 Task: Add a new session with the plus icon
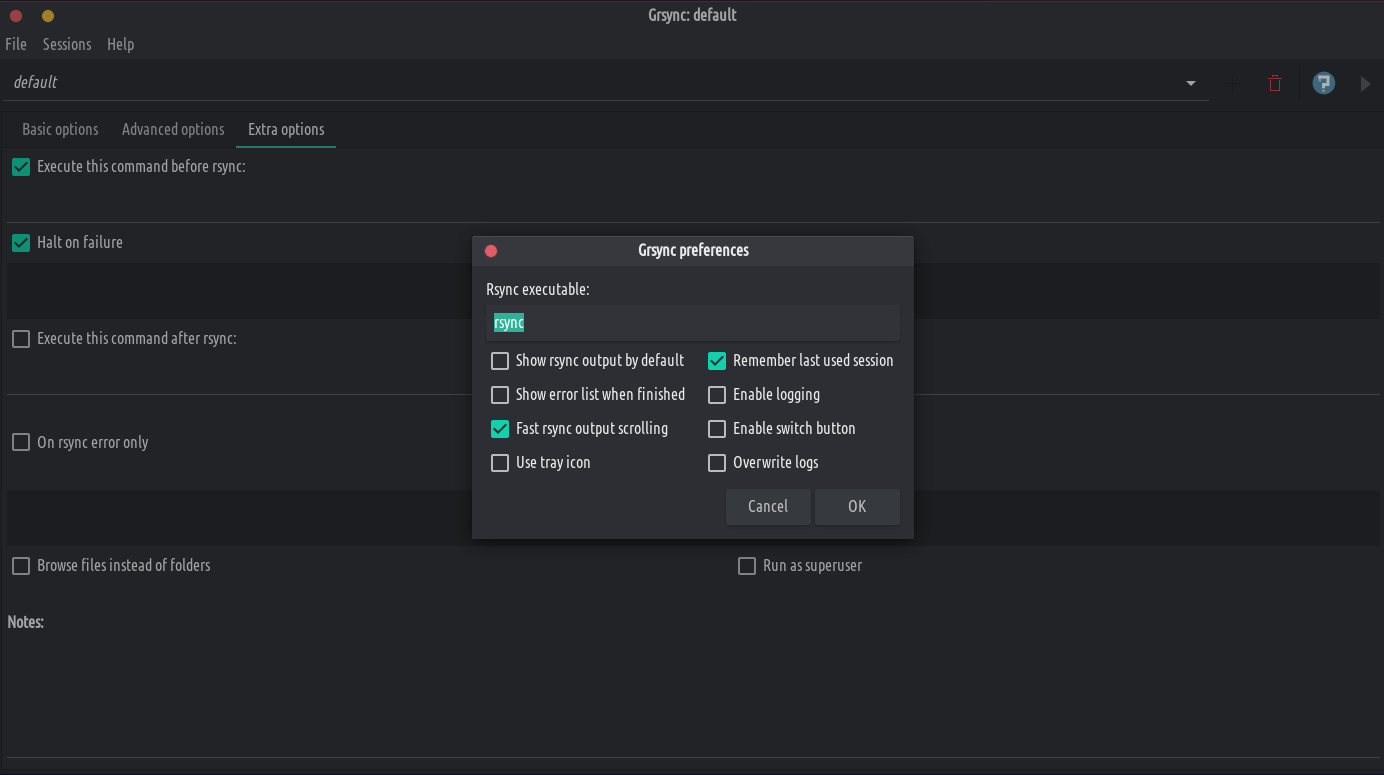1232,84
